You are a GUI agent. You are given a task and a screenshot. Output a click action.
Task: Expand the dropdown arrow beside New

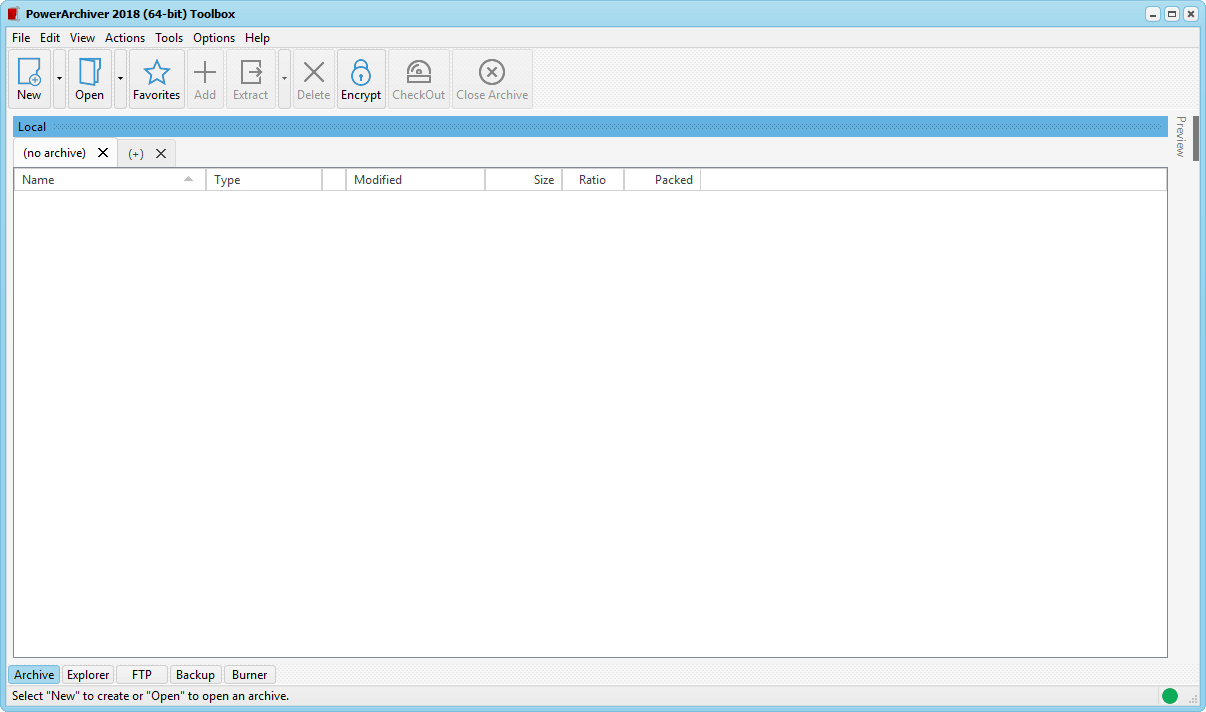click(x=59, y=79)
